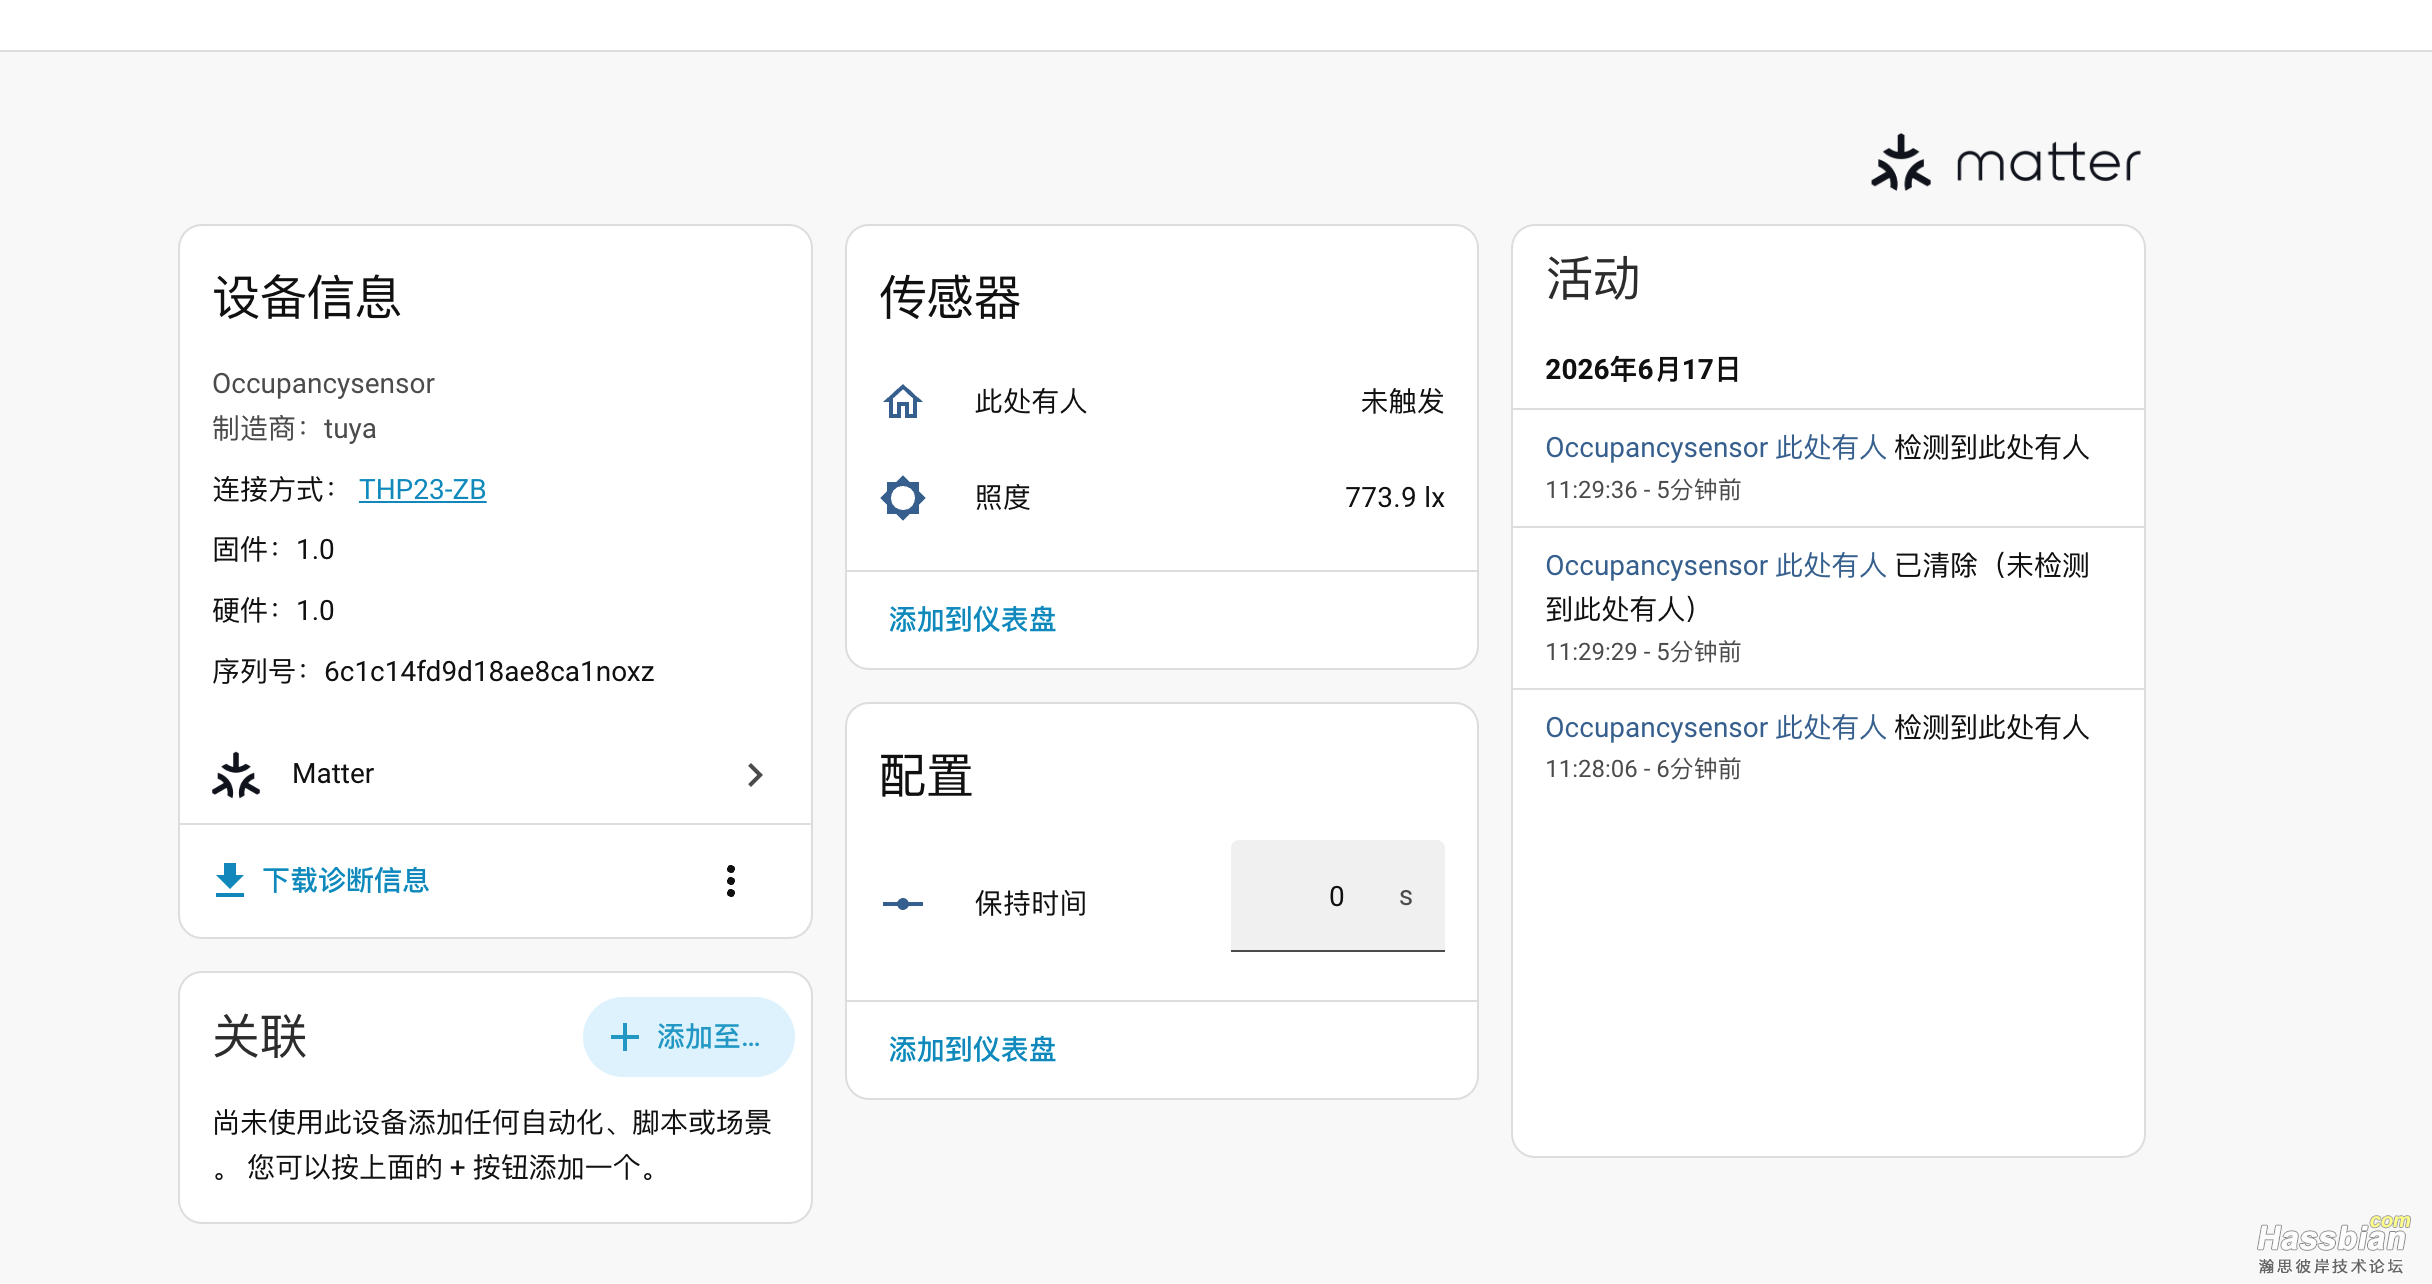Viewport: 2432px width, 1284px height.
Task: Focus the 保持时间 seconds input field
Action: (x=1338, y=896)
